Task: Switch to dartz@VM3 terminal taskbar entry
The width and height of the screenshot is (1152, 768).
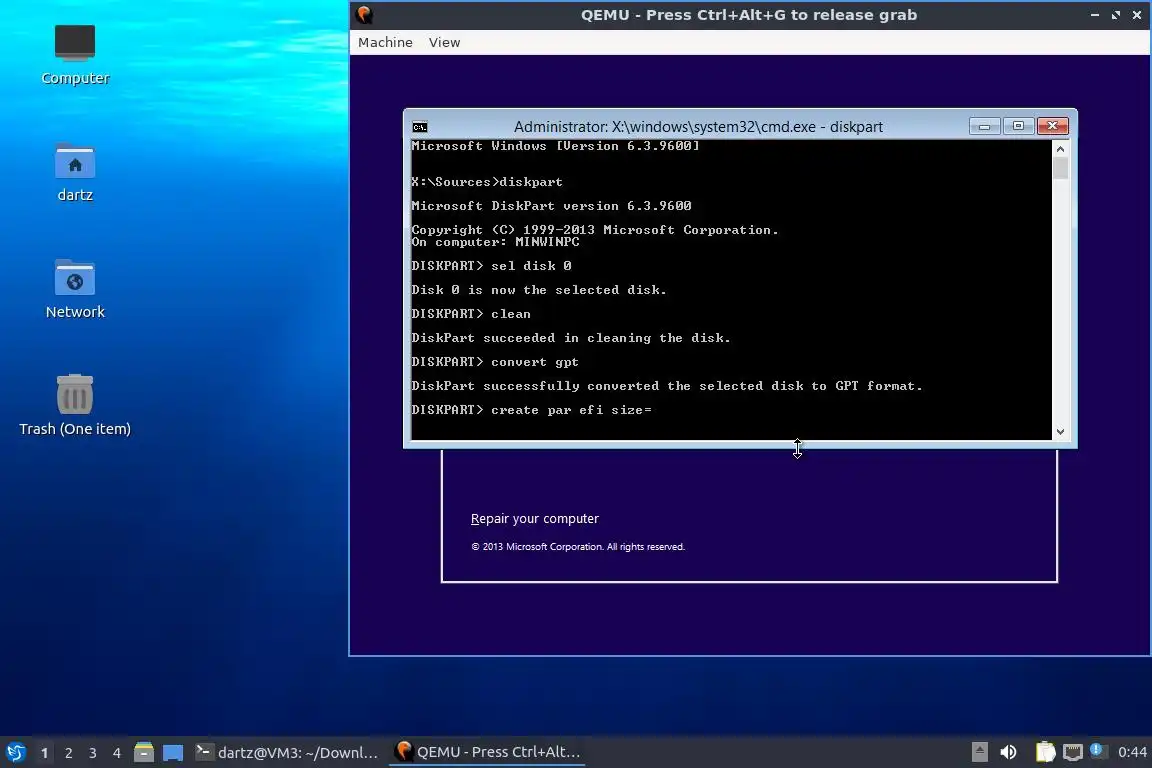Action: point(287,752)
